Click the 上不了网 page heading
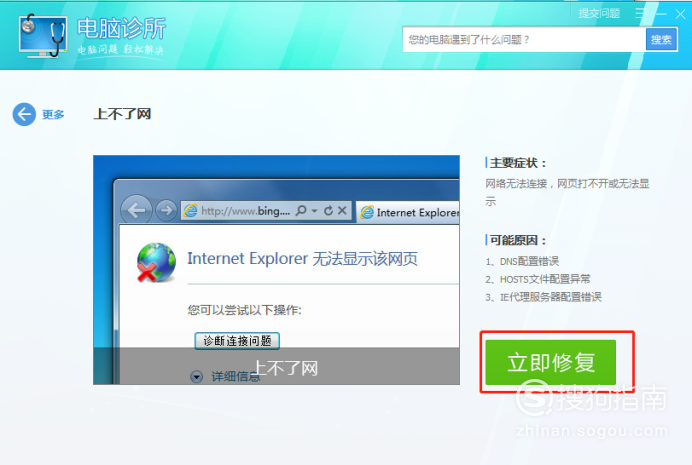Screen dimensions: 692x465 [122, 114]
